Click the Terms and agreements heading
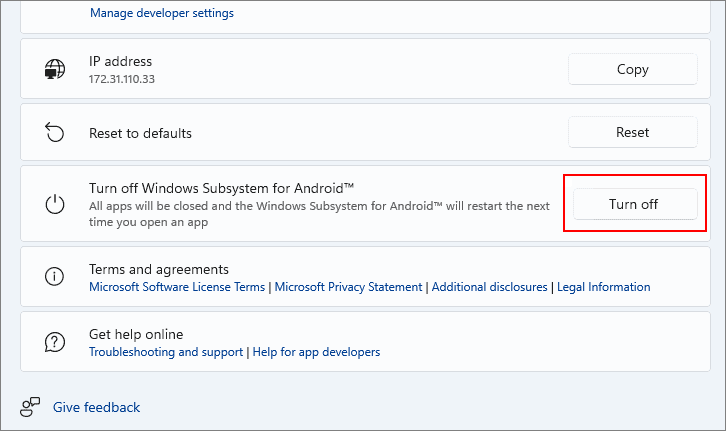Image resolution: width=726 pixels, height=431 pixels. pyautogui.click(x=159, y=269)
